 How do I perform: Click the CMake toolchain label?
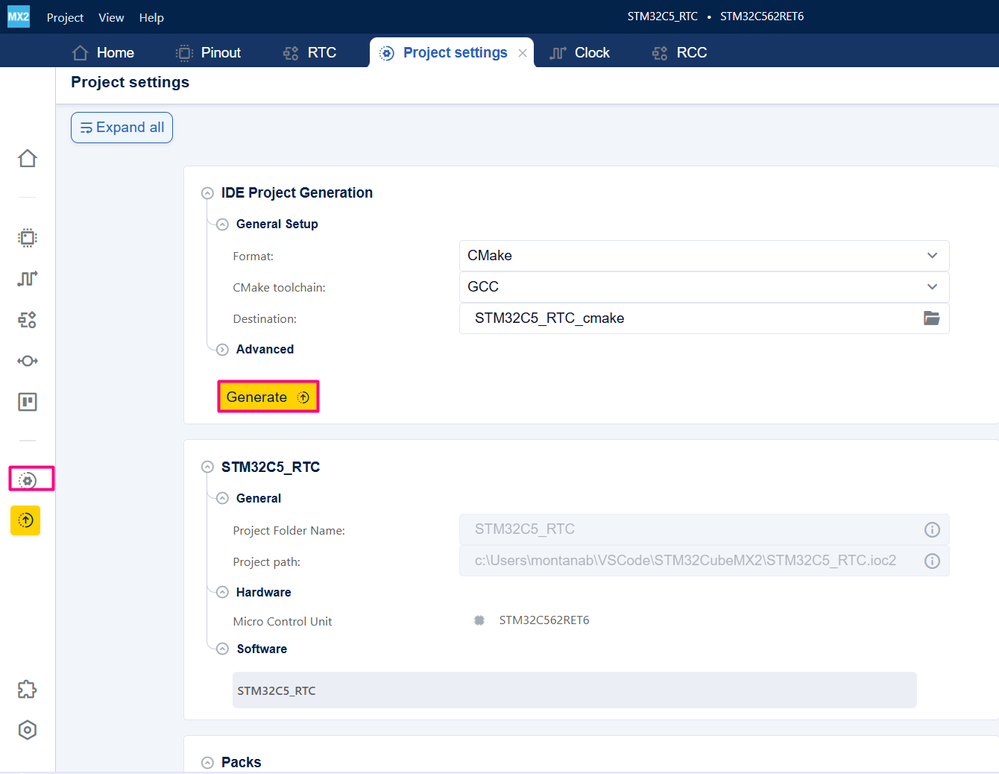(x=279, y=287)
